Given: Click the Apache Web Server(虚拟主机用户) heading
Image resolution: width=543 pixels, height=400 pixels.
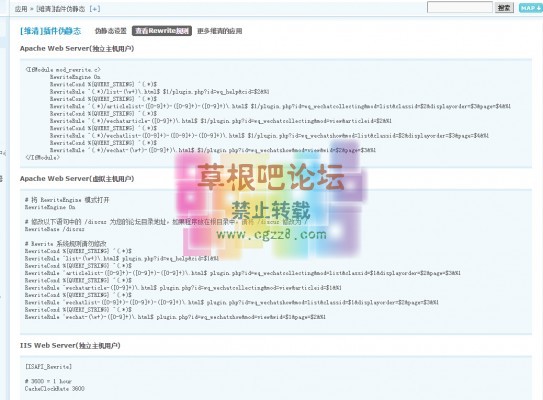Looking at the screenshot, I should pos(77,179).
